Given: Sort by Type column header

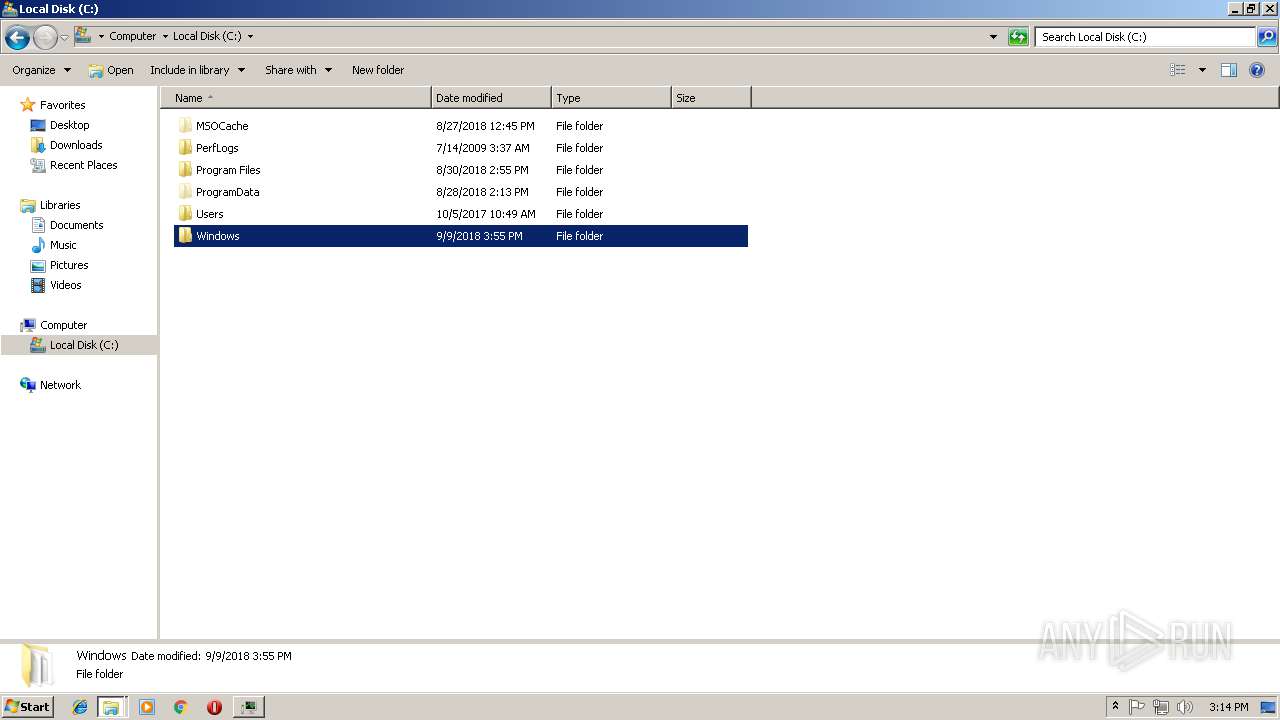Looking at the screenshot, I should click(x=611, y=98).
